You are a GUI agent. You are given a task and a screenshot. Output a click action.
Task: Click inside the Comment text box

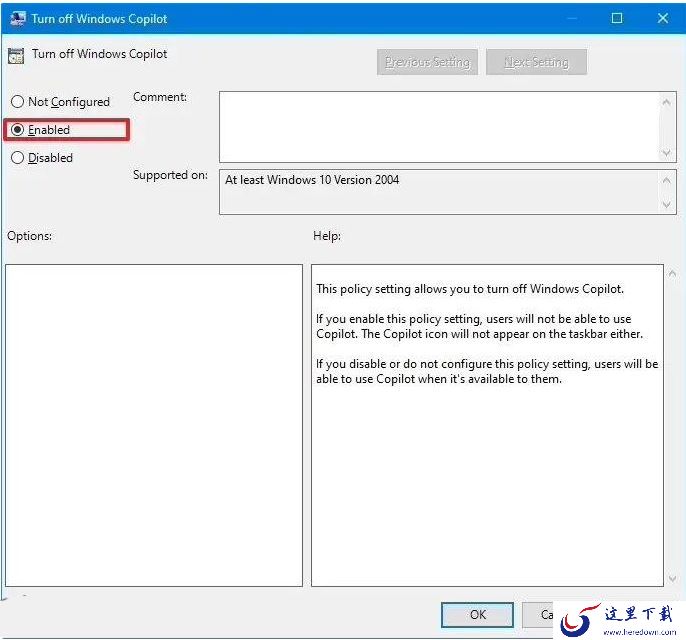(439, 127)
